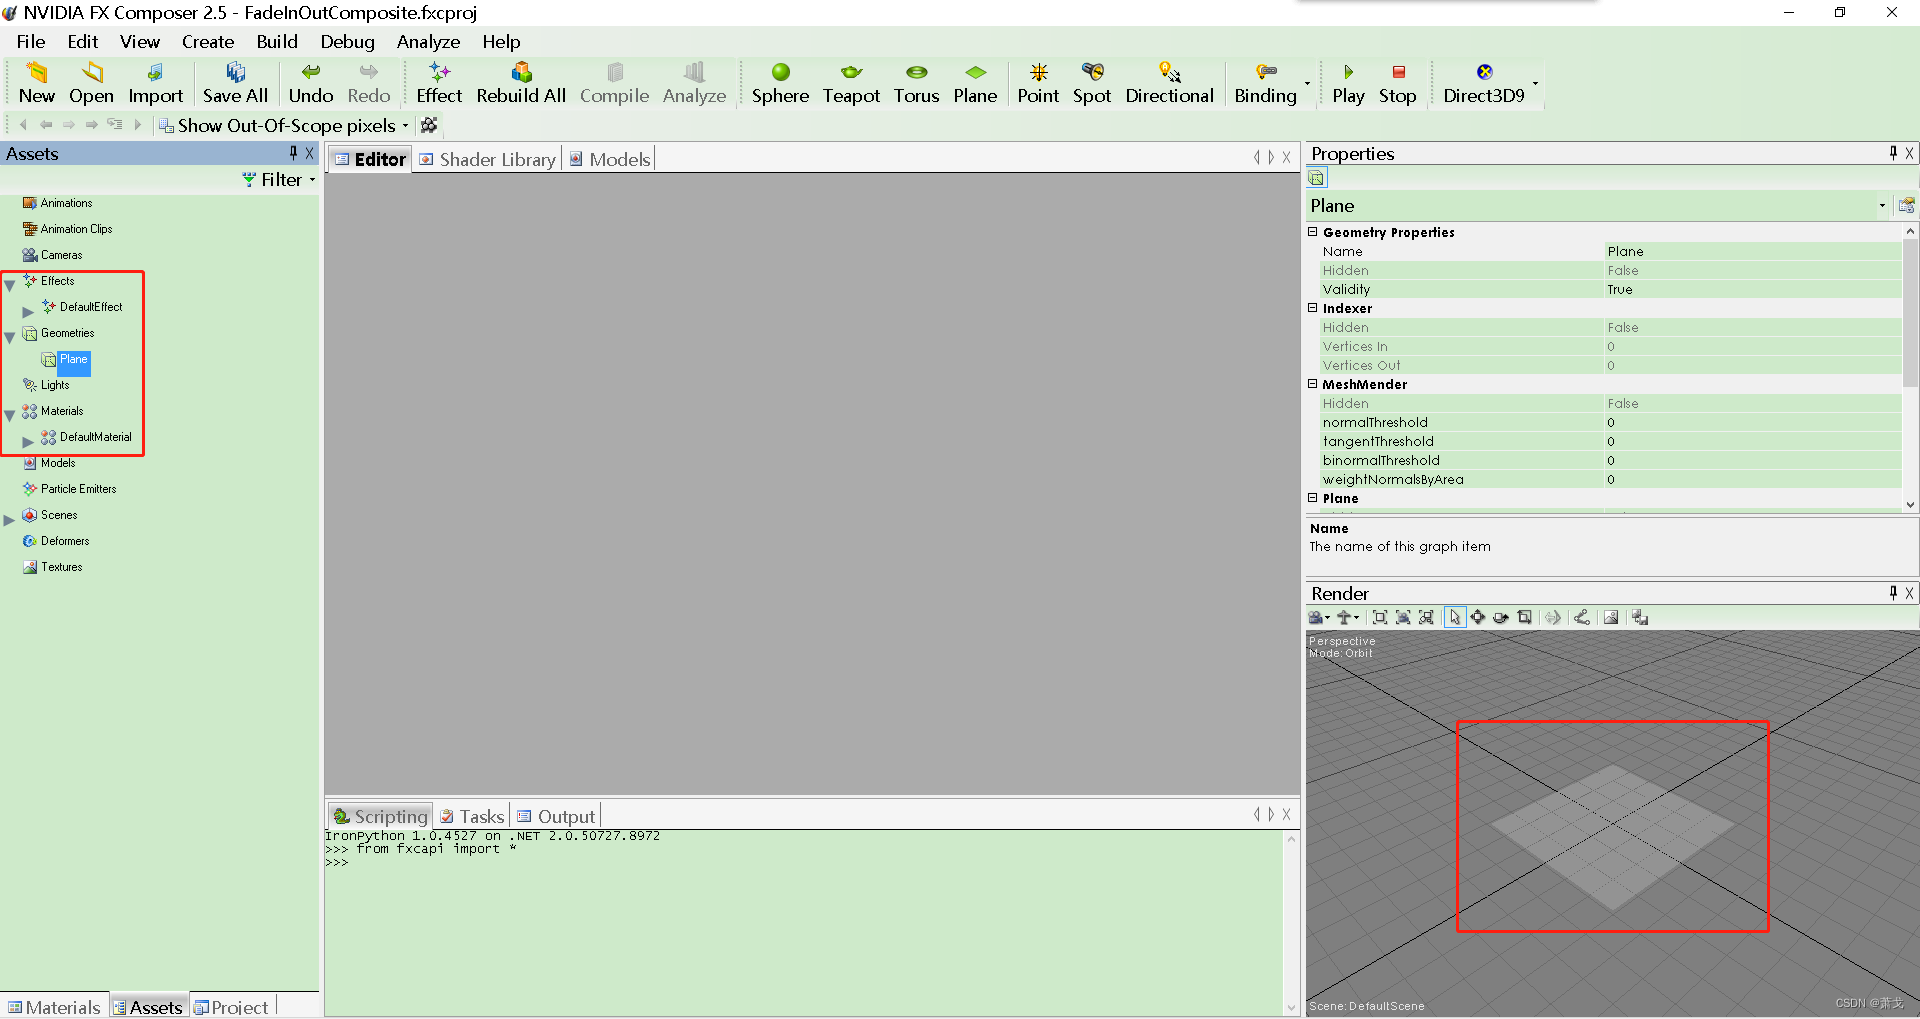Add a Teapot to the scene
This screenshot has height=1019, width=1920.
coord(851,83)
